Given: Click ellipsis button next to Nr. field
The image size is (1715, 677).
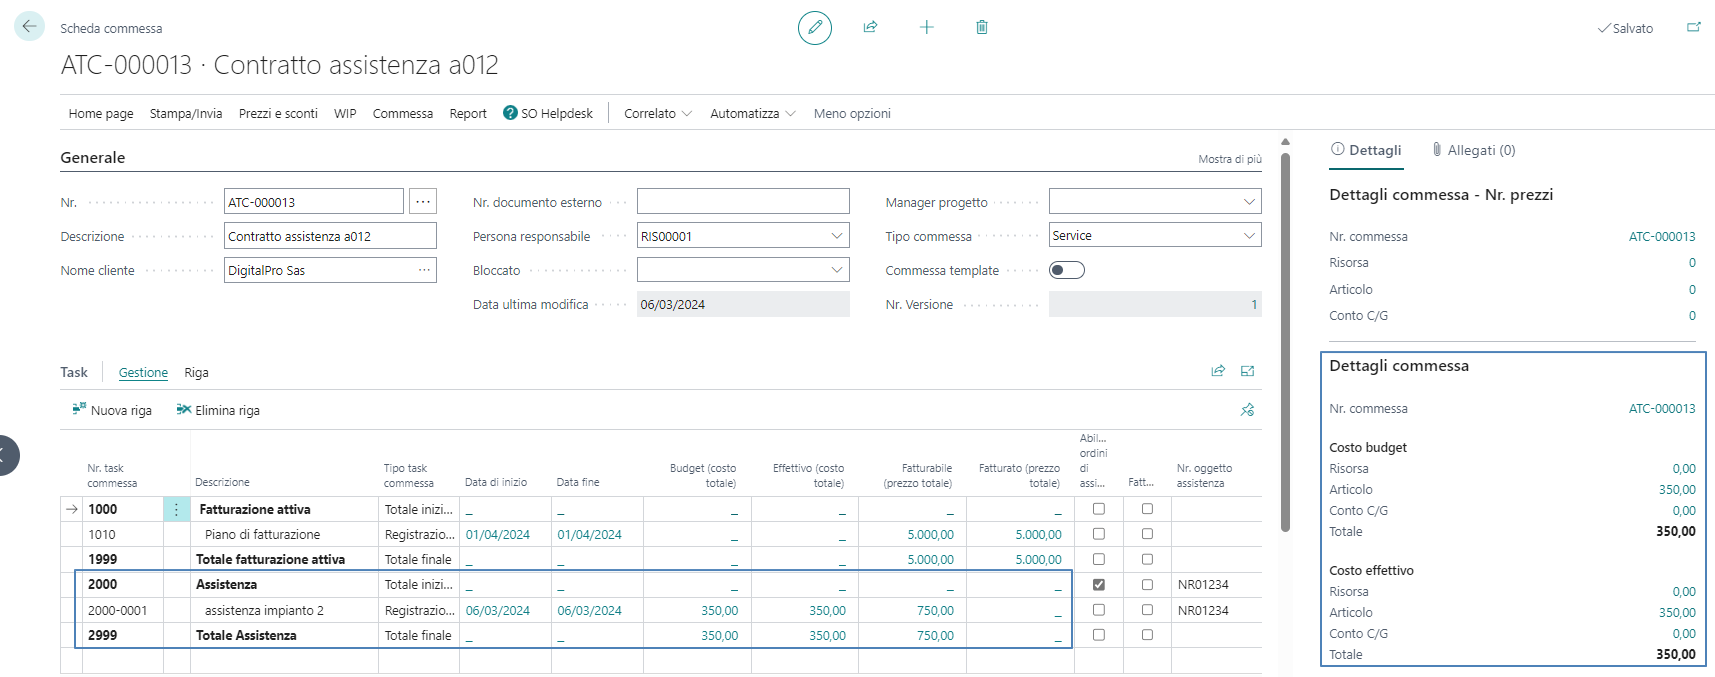Looking at the screenshot, I should (x=423, y=202).
